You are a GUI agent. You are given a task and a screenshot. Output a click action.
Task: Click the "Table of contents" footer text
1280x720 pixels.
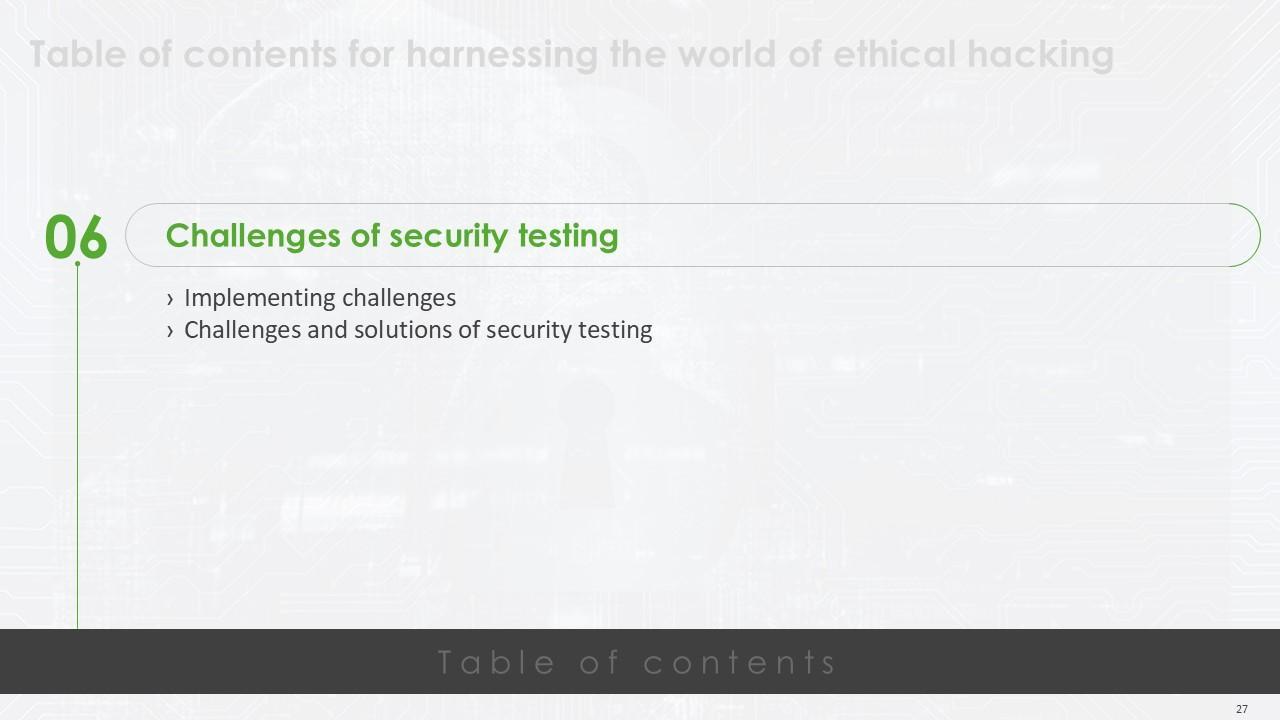point(638,662)
